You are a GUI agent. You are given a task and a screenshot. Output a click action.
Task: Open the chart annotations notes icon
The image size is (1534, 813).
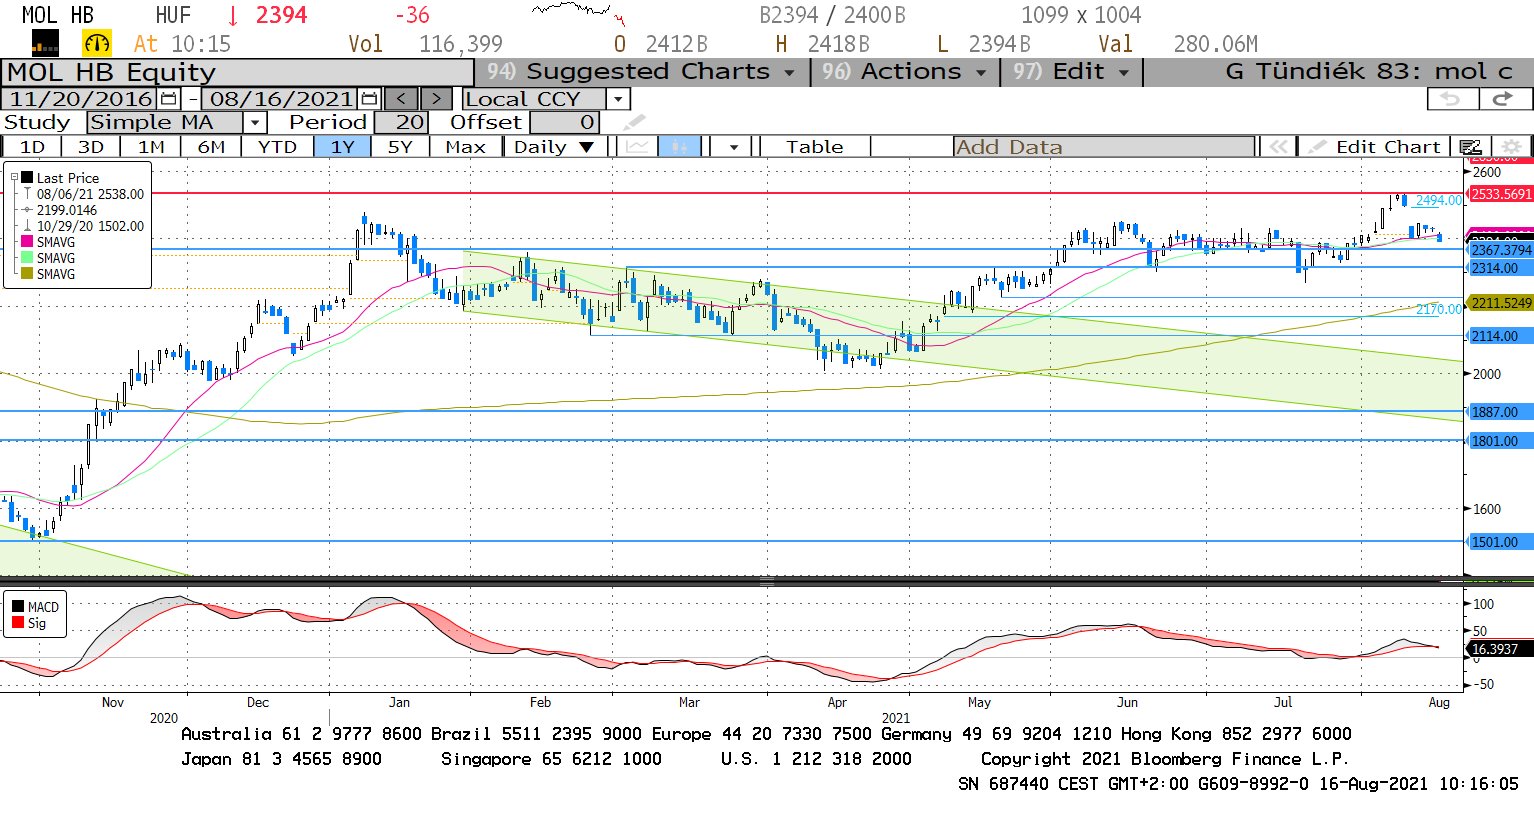[x=1470, y=147]
